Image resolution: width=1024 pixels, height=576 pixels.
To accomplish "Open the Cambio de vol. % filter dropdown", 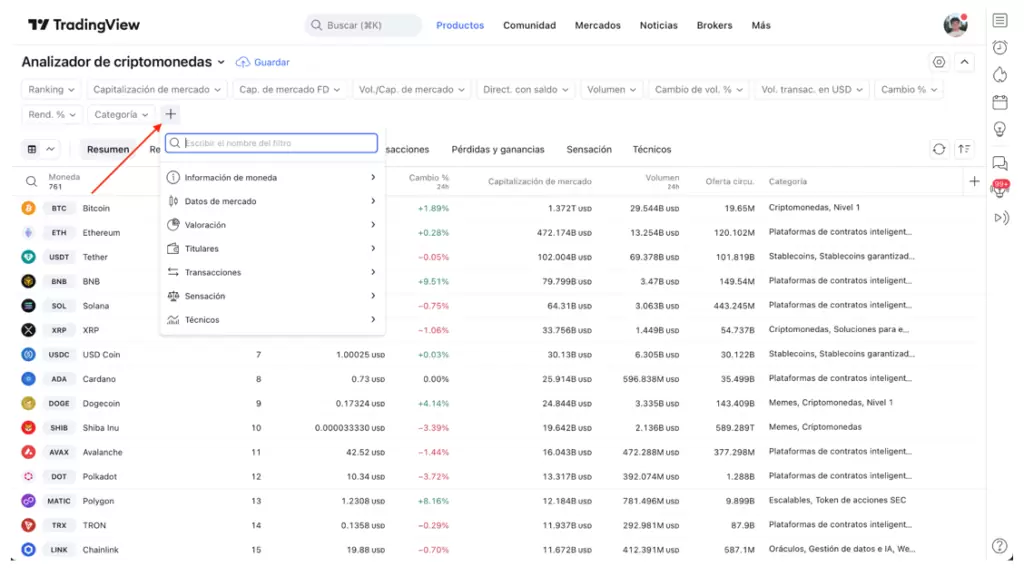I will [699, 89].
